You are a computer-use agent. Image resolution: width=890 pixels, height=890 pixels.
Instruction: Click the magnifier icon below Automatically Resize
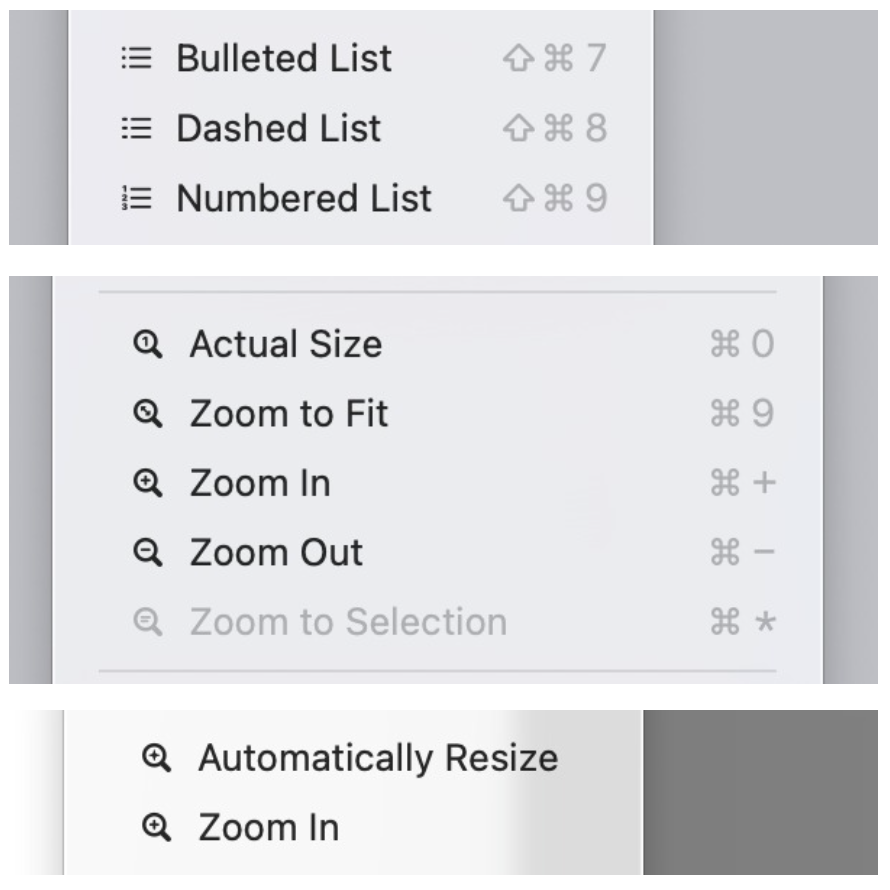coord(155,828)
